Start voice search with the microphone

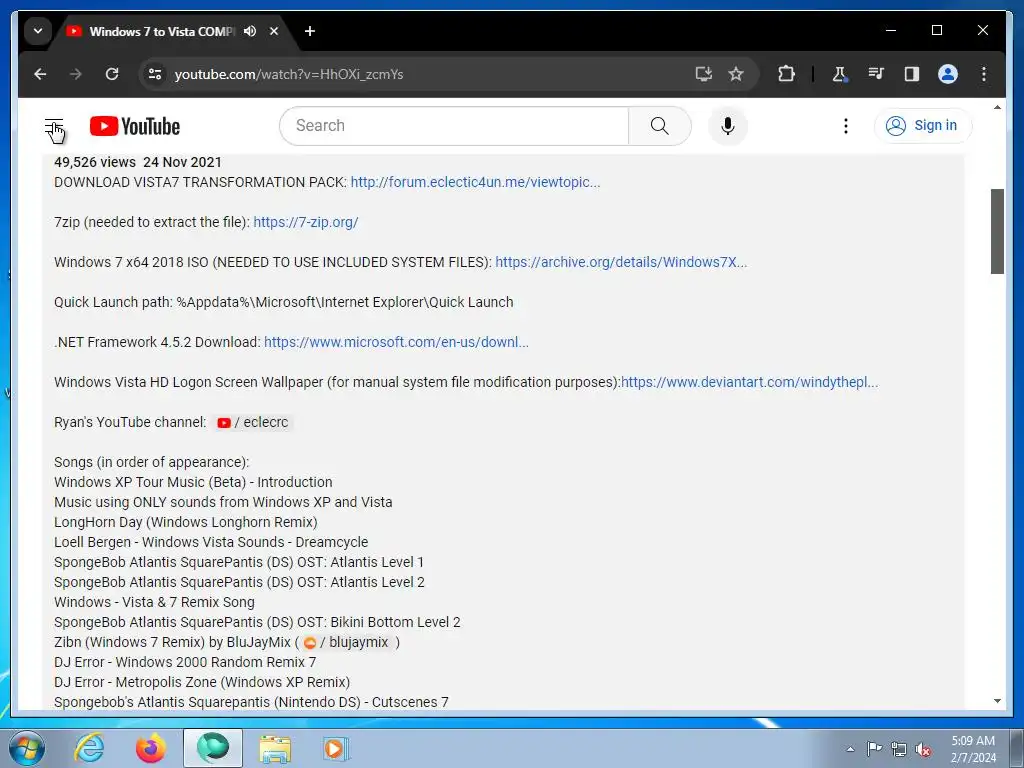[x=728, y=126]
